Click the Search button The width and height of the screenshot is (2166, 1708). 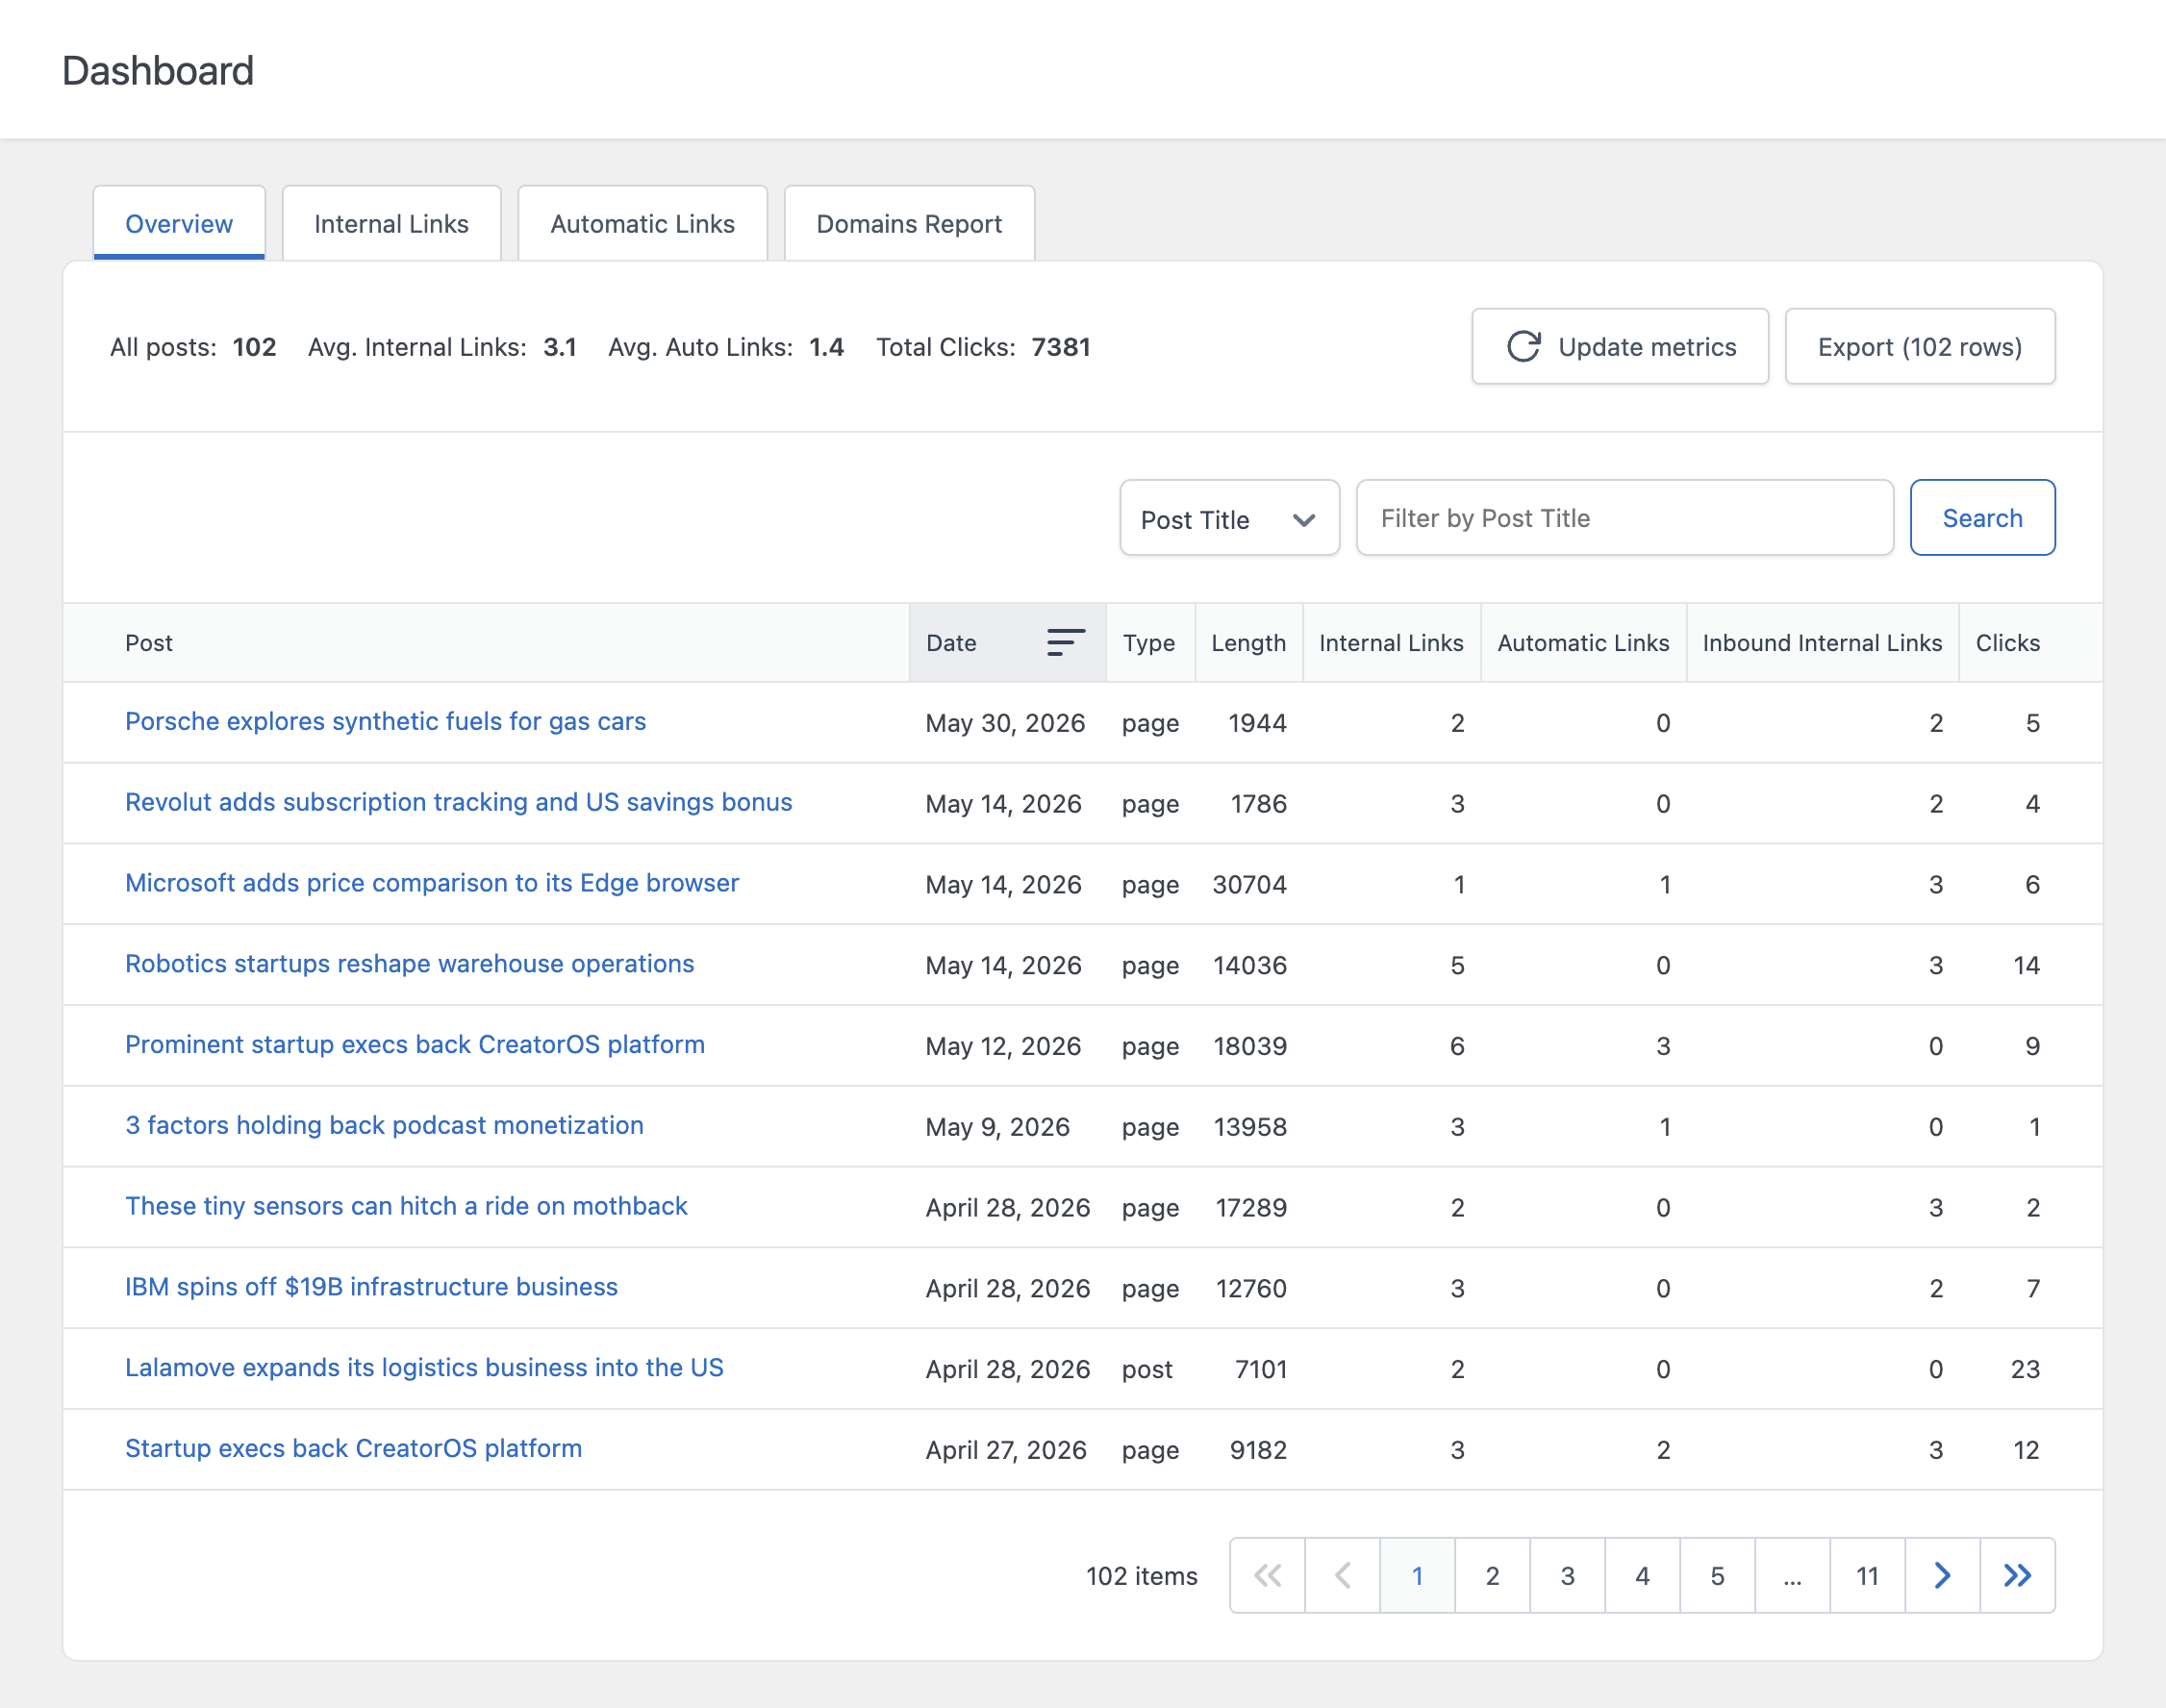pyautogui.click(x=1982, y=518)
